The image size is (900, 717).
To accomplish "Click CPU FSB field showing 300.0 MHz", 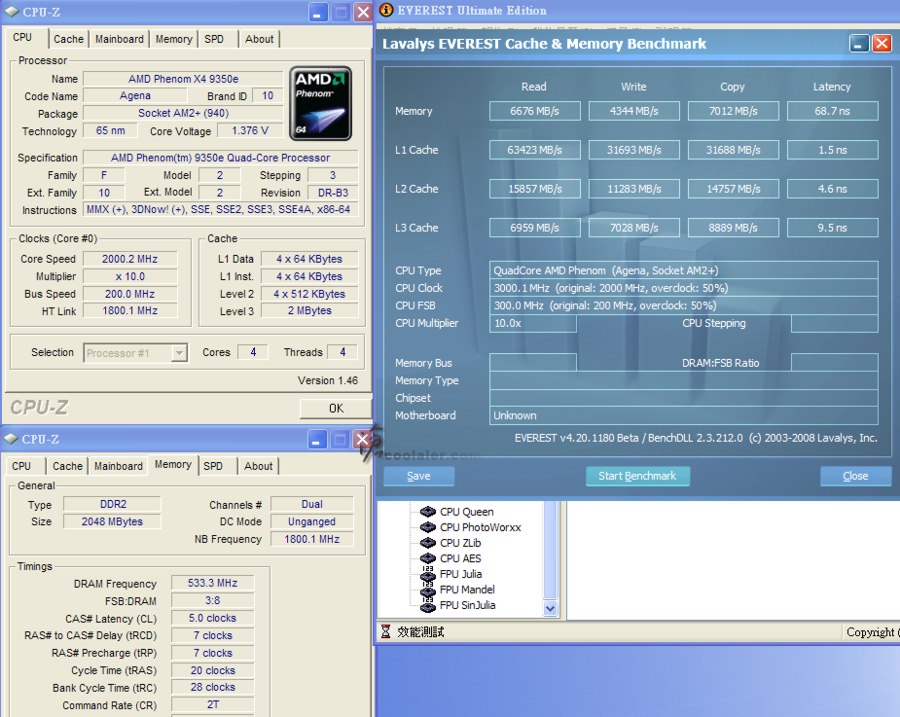I will [684, 305].
